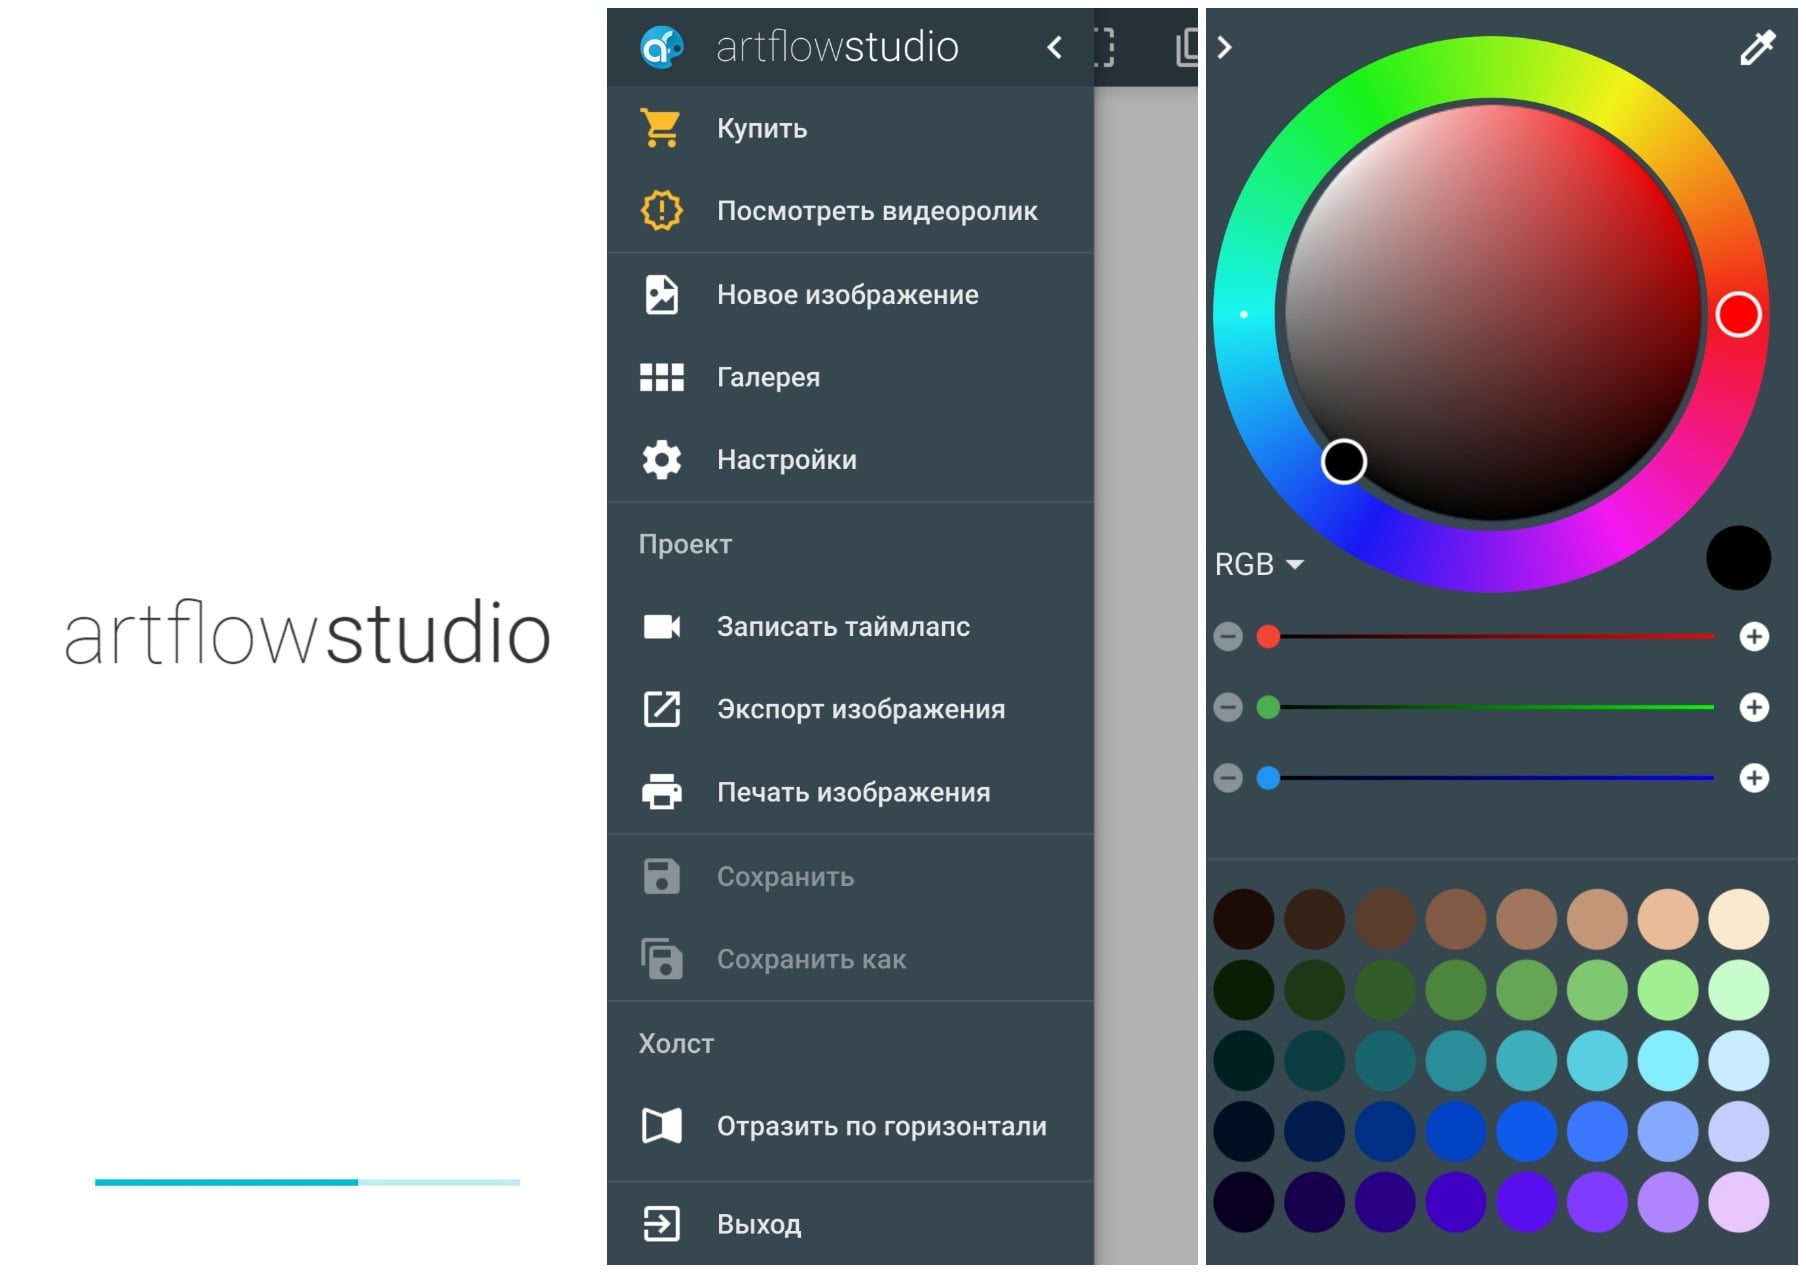The image size is (1806, 1273).
Task: Pick the lightest green palette swatch
Action: [1739, 990]
